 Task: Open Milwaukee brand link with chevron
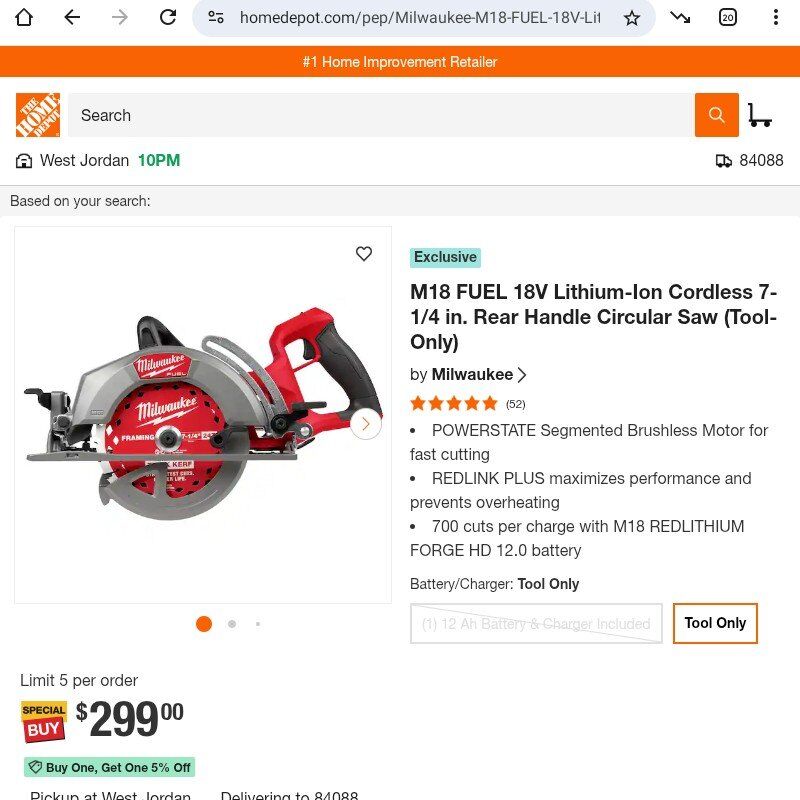(479, 374)
